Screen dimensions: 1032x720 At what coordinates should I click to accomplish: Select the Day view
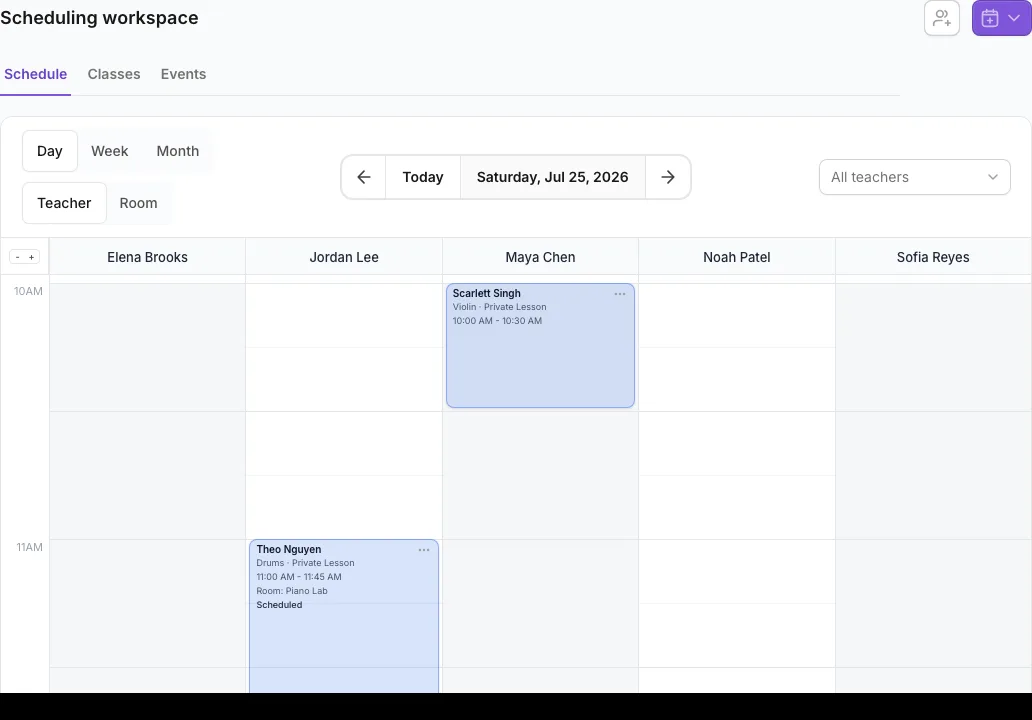50,151
